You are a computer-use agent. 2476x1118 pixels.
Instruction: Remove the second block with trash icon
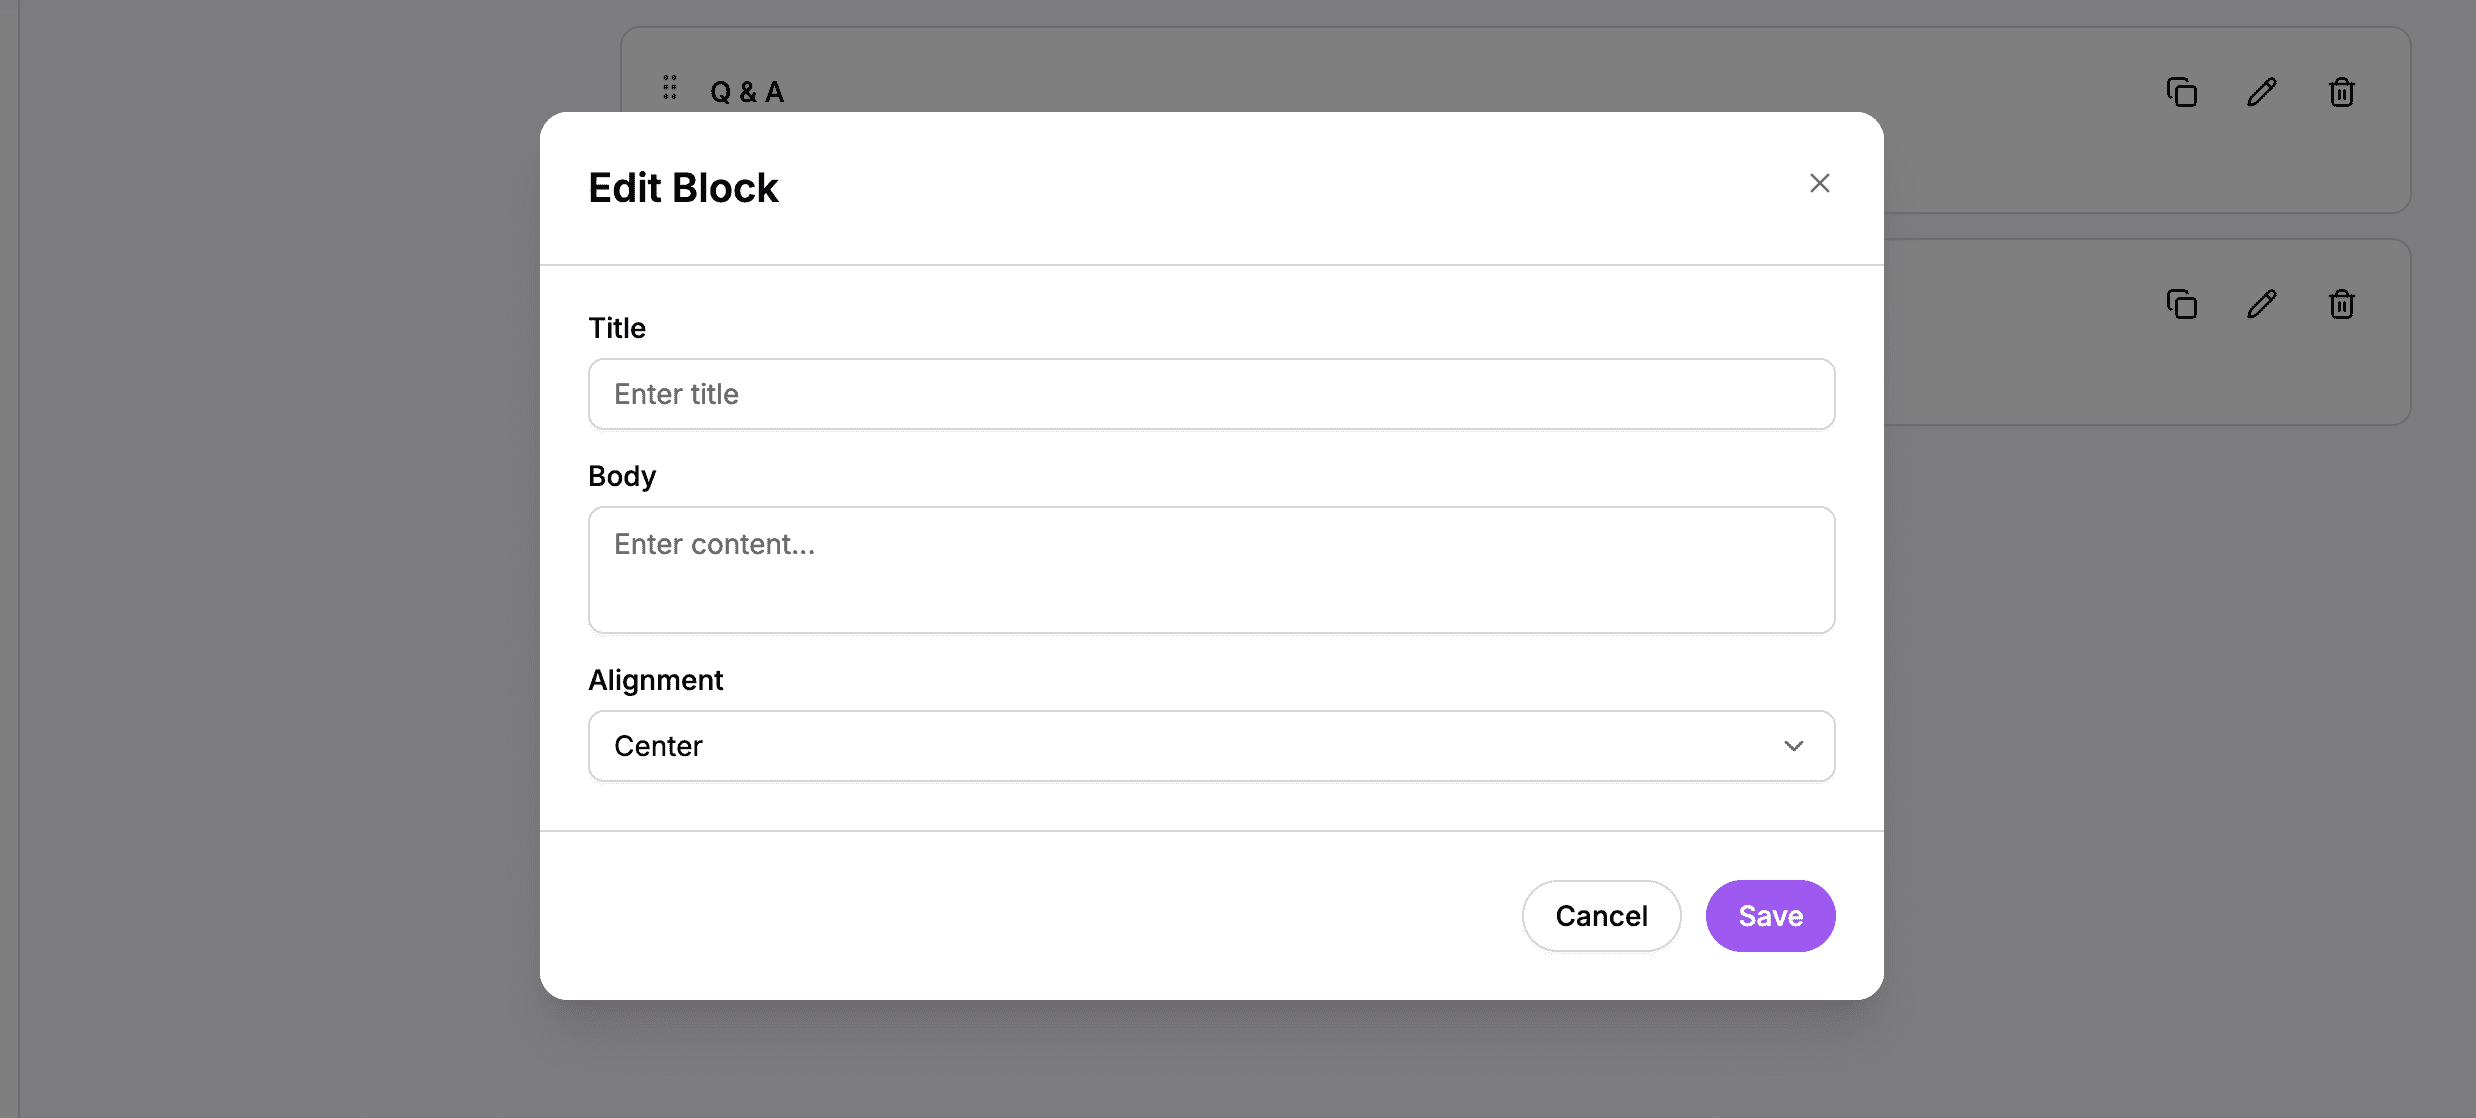(x=2340, y=305)
